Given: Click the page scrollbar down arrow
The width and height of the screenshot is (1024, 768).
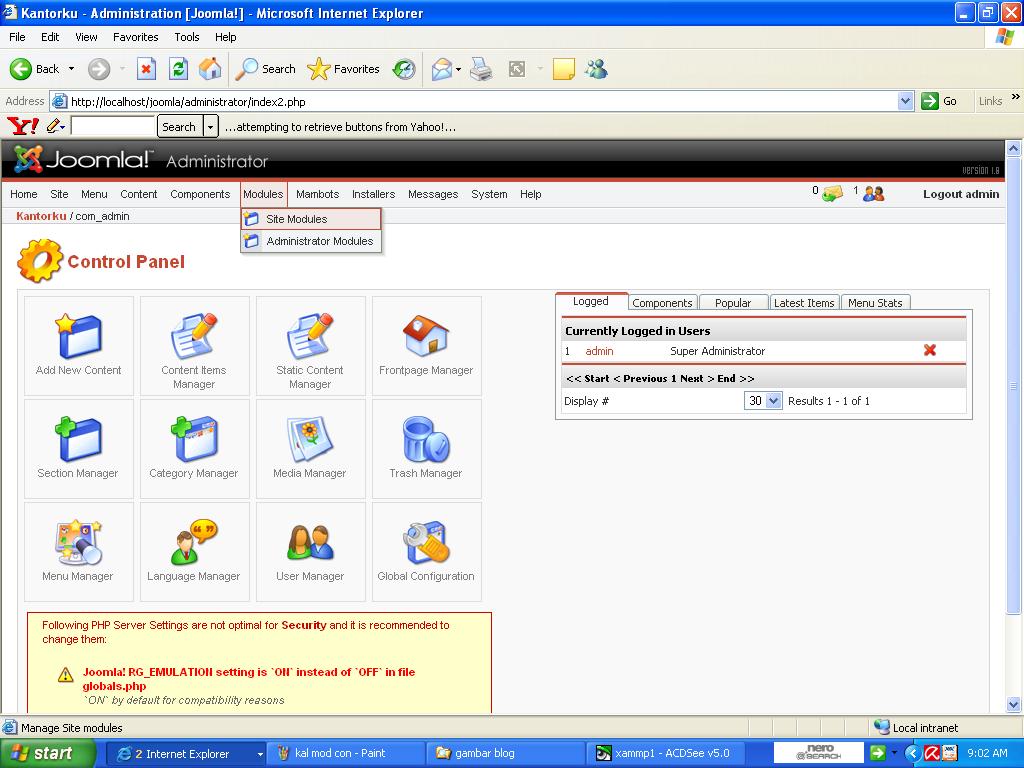Looking at the screenshot, I should 1014,705.
